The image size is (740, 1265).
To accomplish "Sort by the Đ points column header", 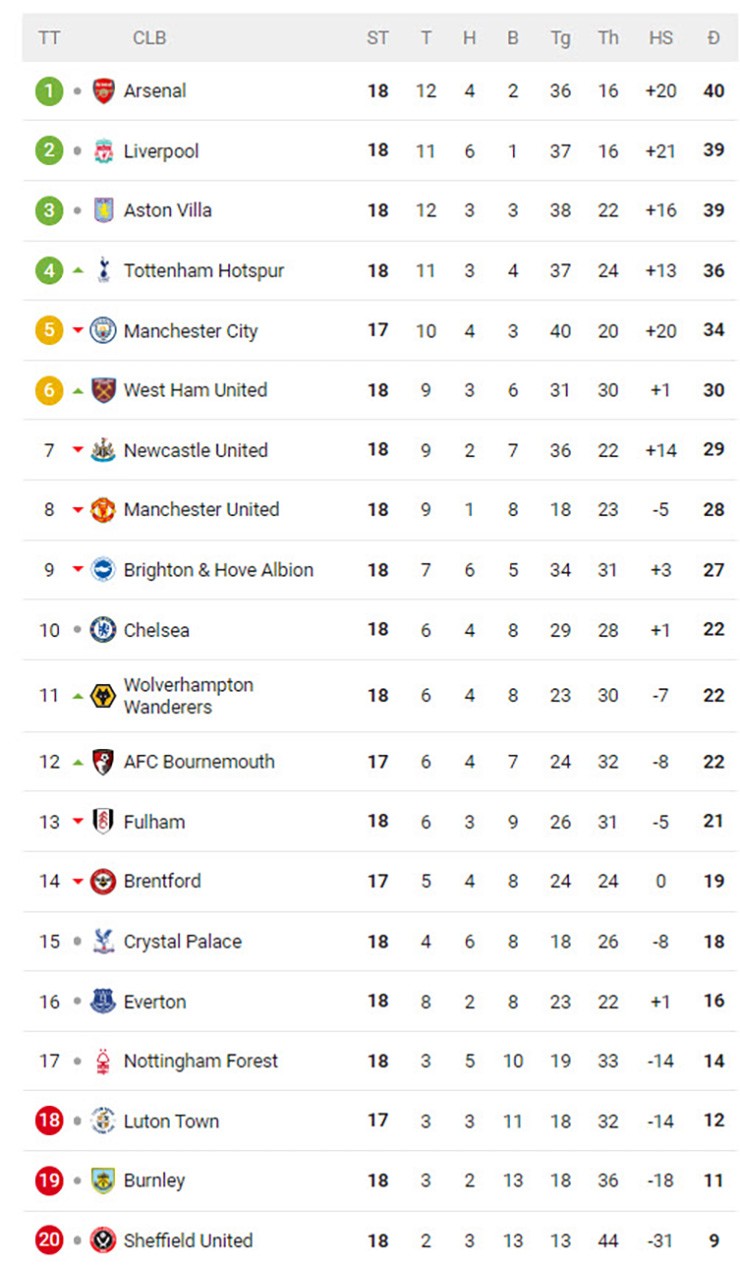I will pyautogui.click(x=713, y=38).
